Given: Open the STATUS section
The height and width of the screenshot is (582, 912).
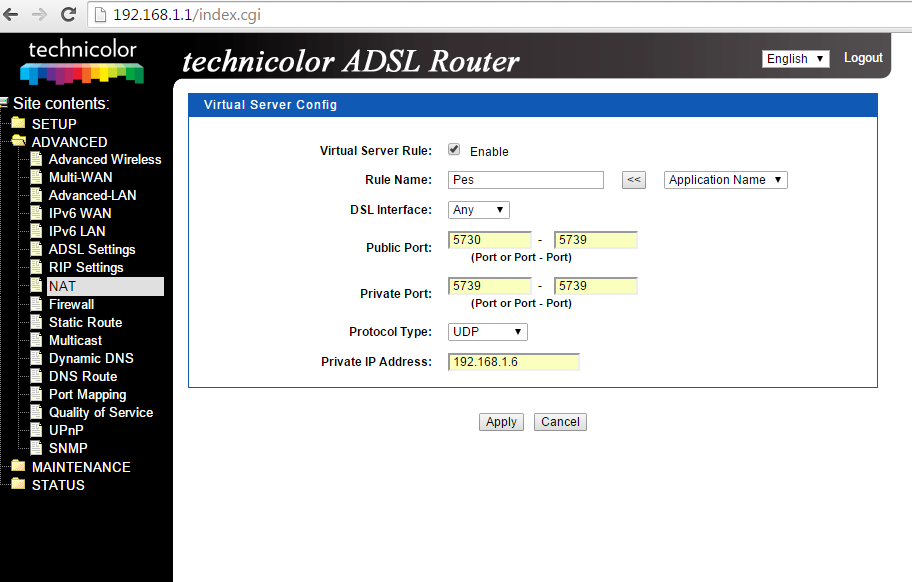Looking at the screenshot, I should pyautogui.click(x=58, y=485).
